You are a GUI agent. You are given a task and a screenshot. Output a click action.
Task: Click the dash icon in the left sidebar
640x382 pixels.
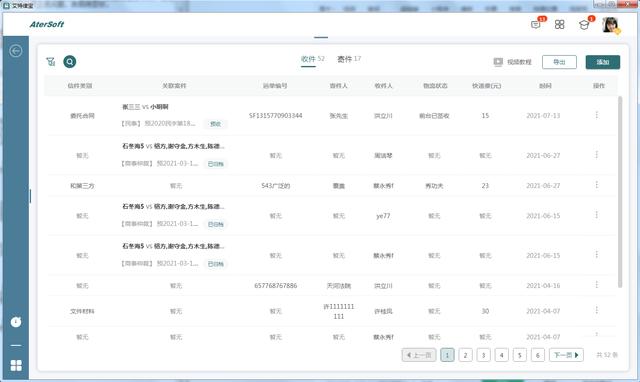click(16, 345)
